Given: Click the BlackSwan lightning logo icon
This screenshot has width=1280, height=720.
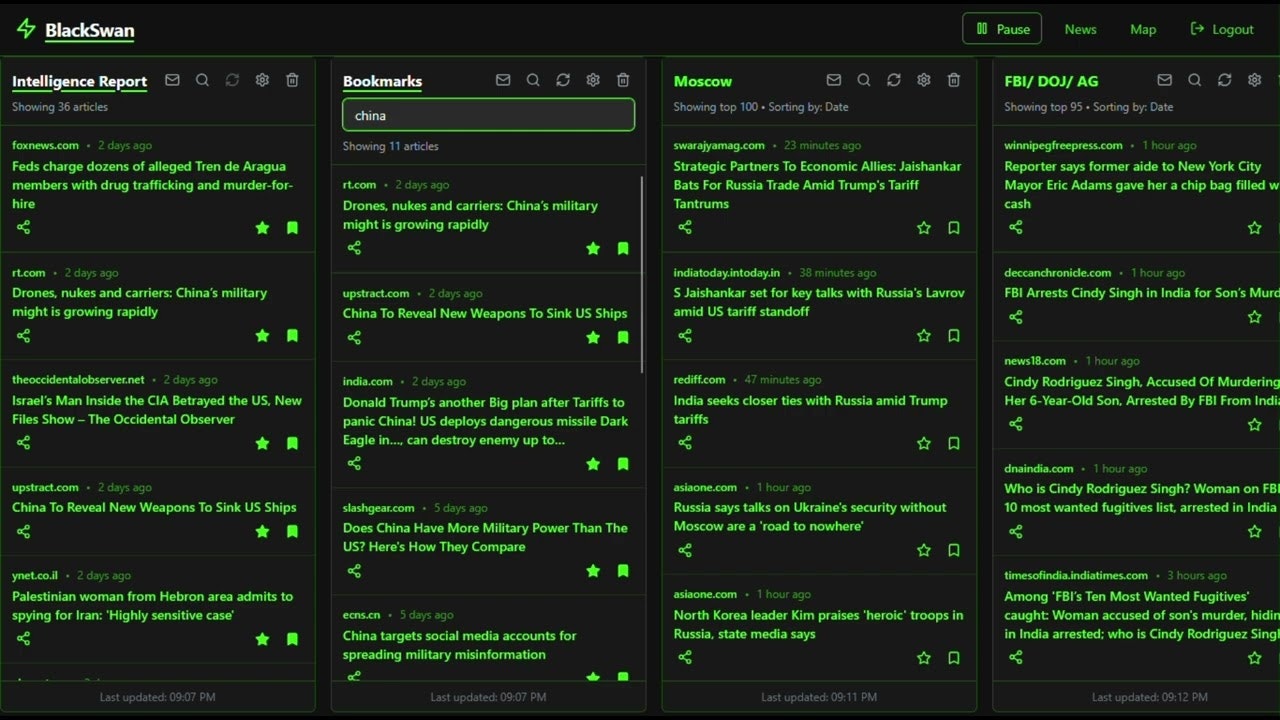Looking at the screenshot, I should (x=26, y=29).
